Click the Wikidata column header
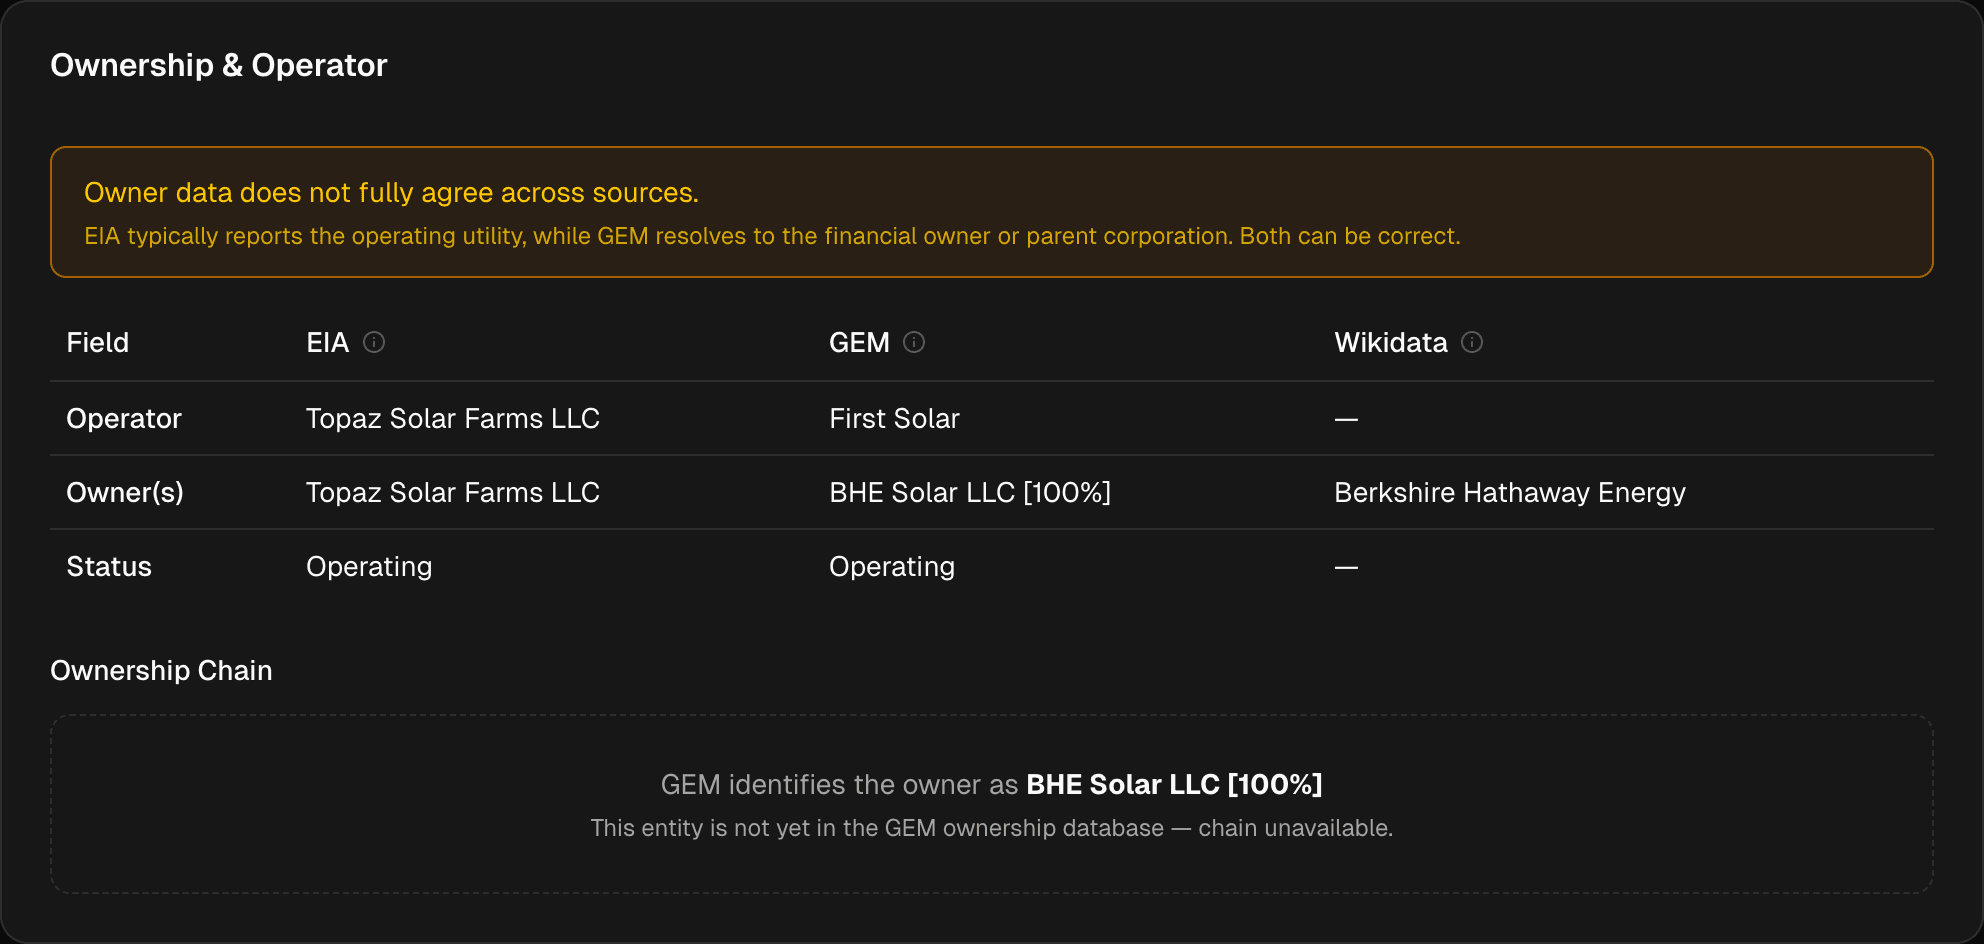Image resolution: width=1984 pixels, height=944 pixels. pyautogui.click(x=1391, y=342)
